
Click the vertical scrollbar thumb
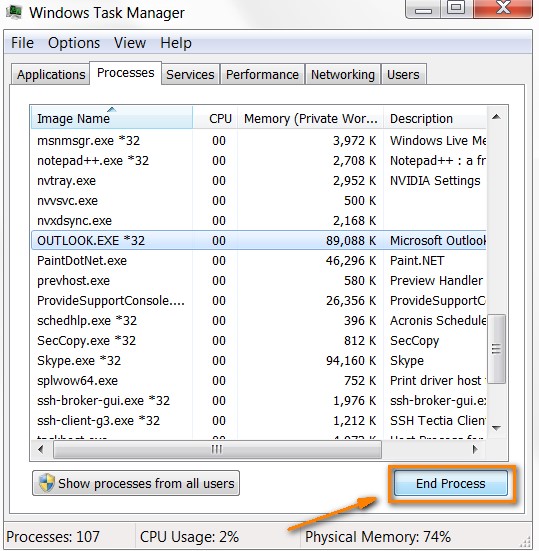click(x=496, y=349)
